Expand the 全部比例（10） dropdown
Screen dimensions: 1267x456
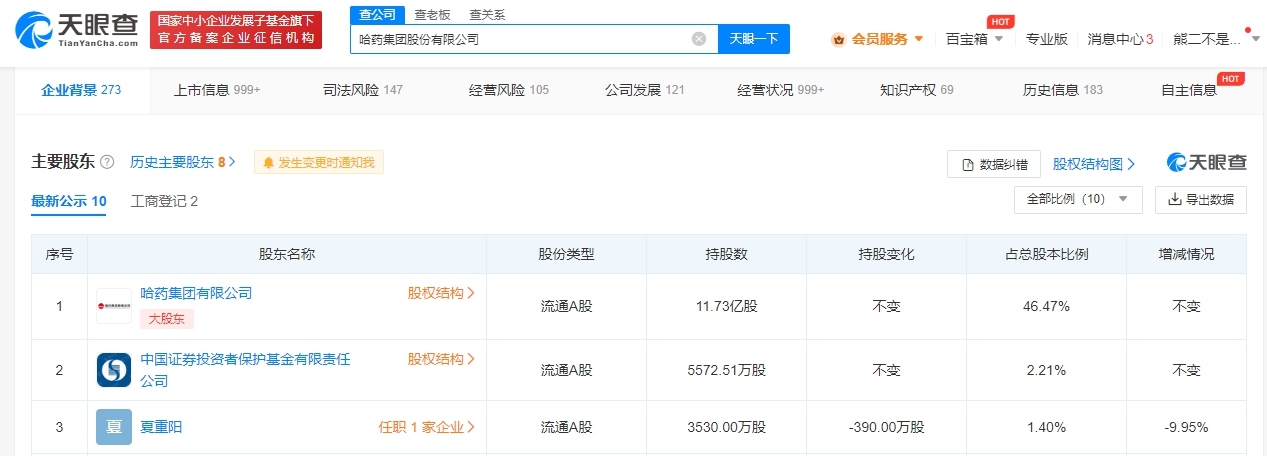tap(1078, 199)
